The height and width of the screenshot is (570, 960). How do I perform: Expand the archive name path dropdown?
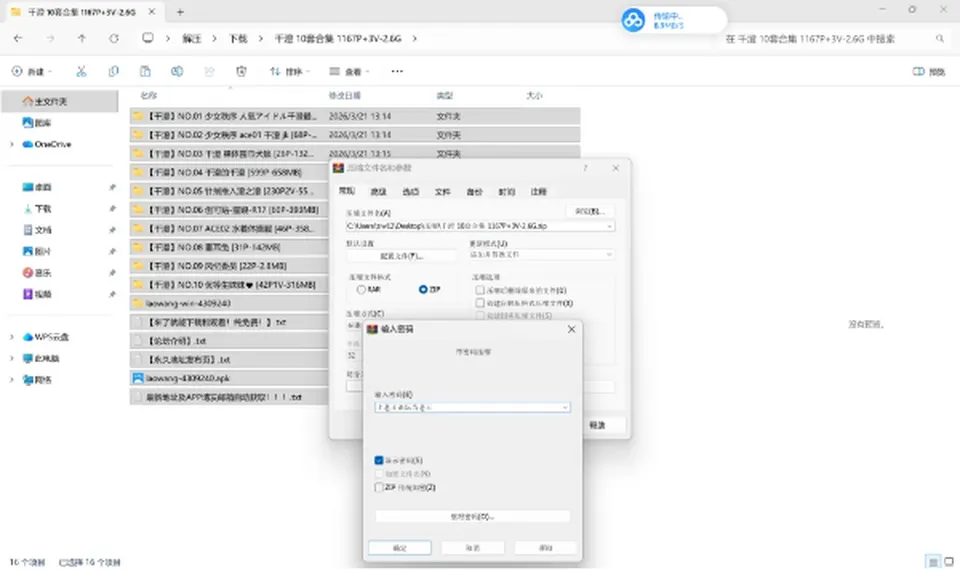point(609,226)
